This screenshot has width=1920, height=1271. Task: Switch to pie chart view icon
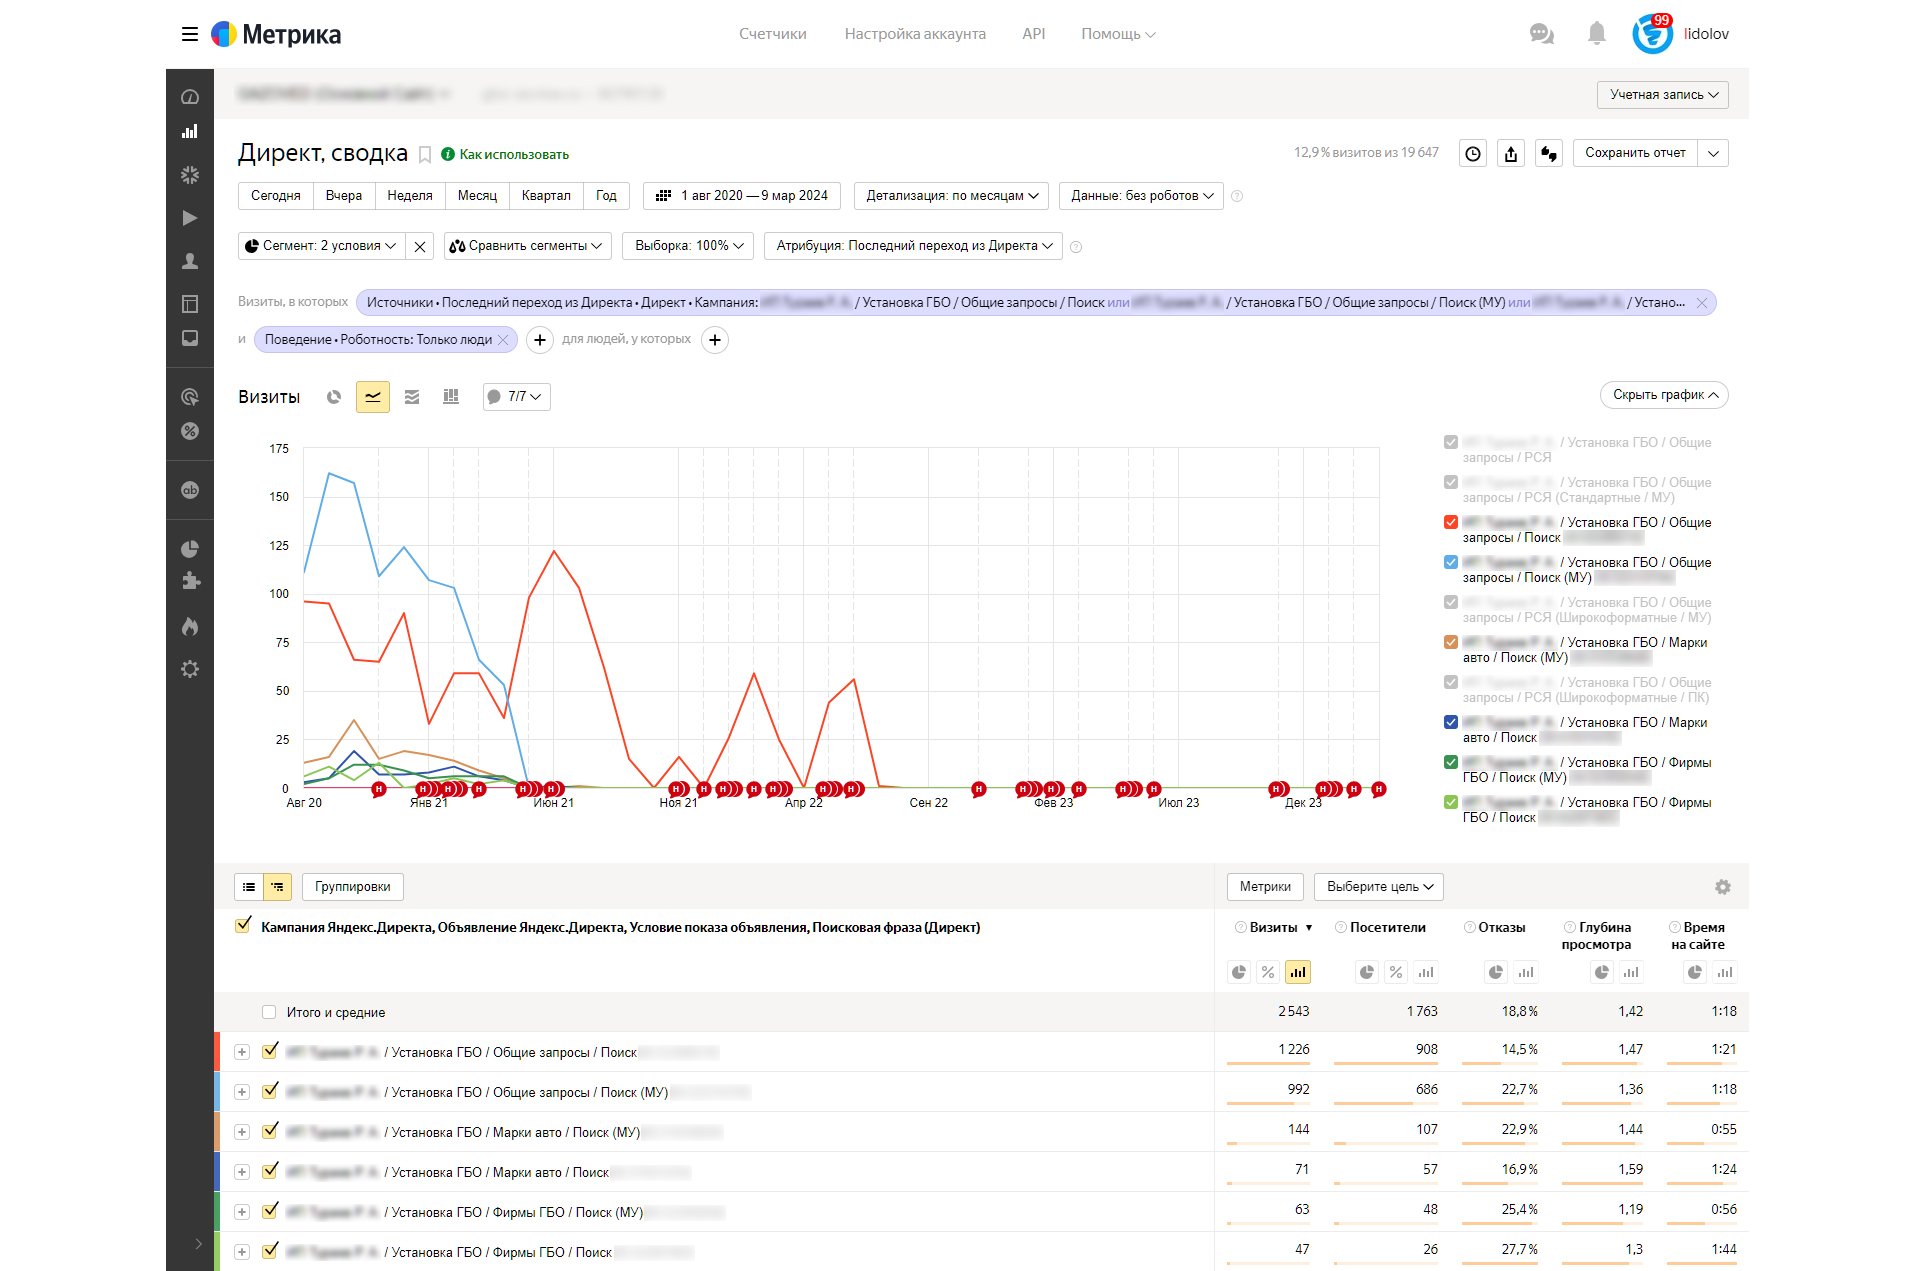tap(334, 397)
